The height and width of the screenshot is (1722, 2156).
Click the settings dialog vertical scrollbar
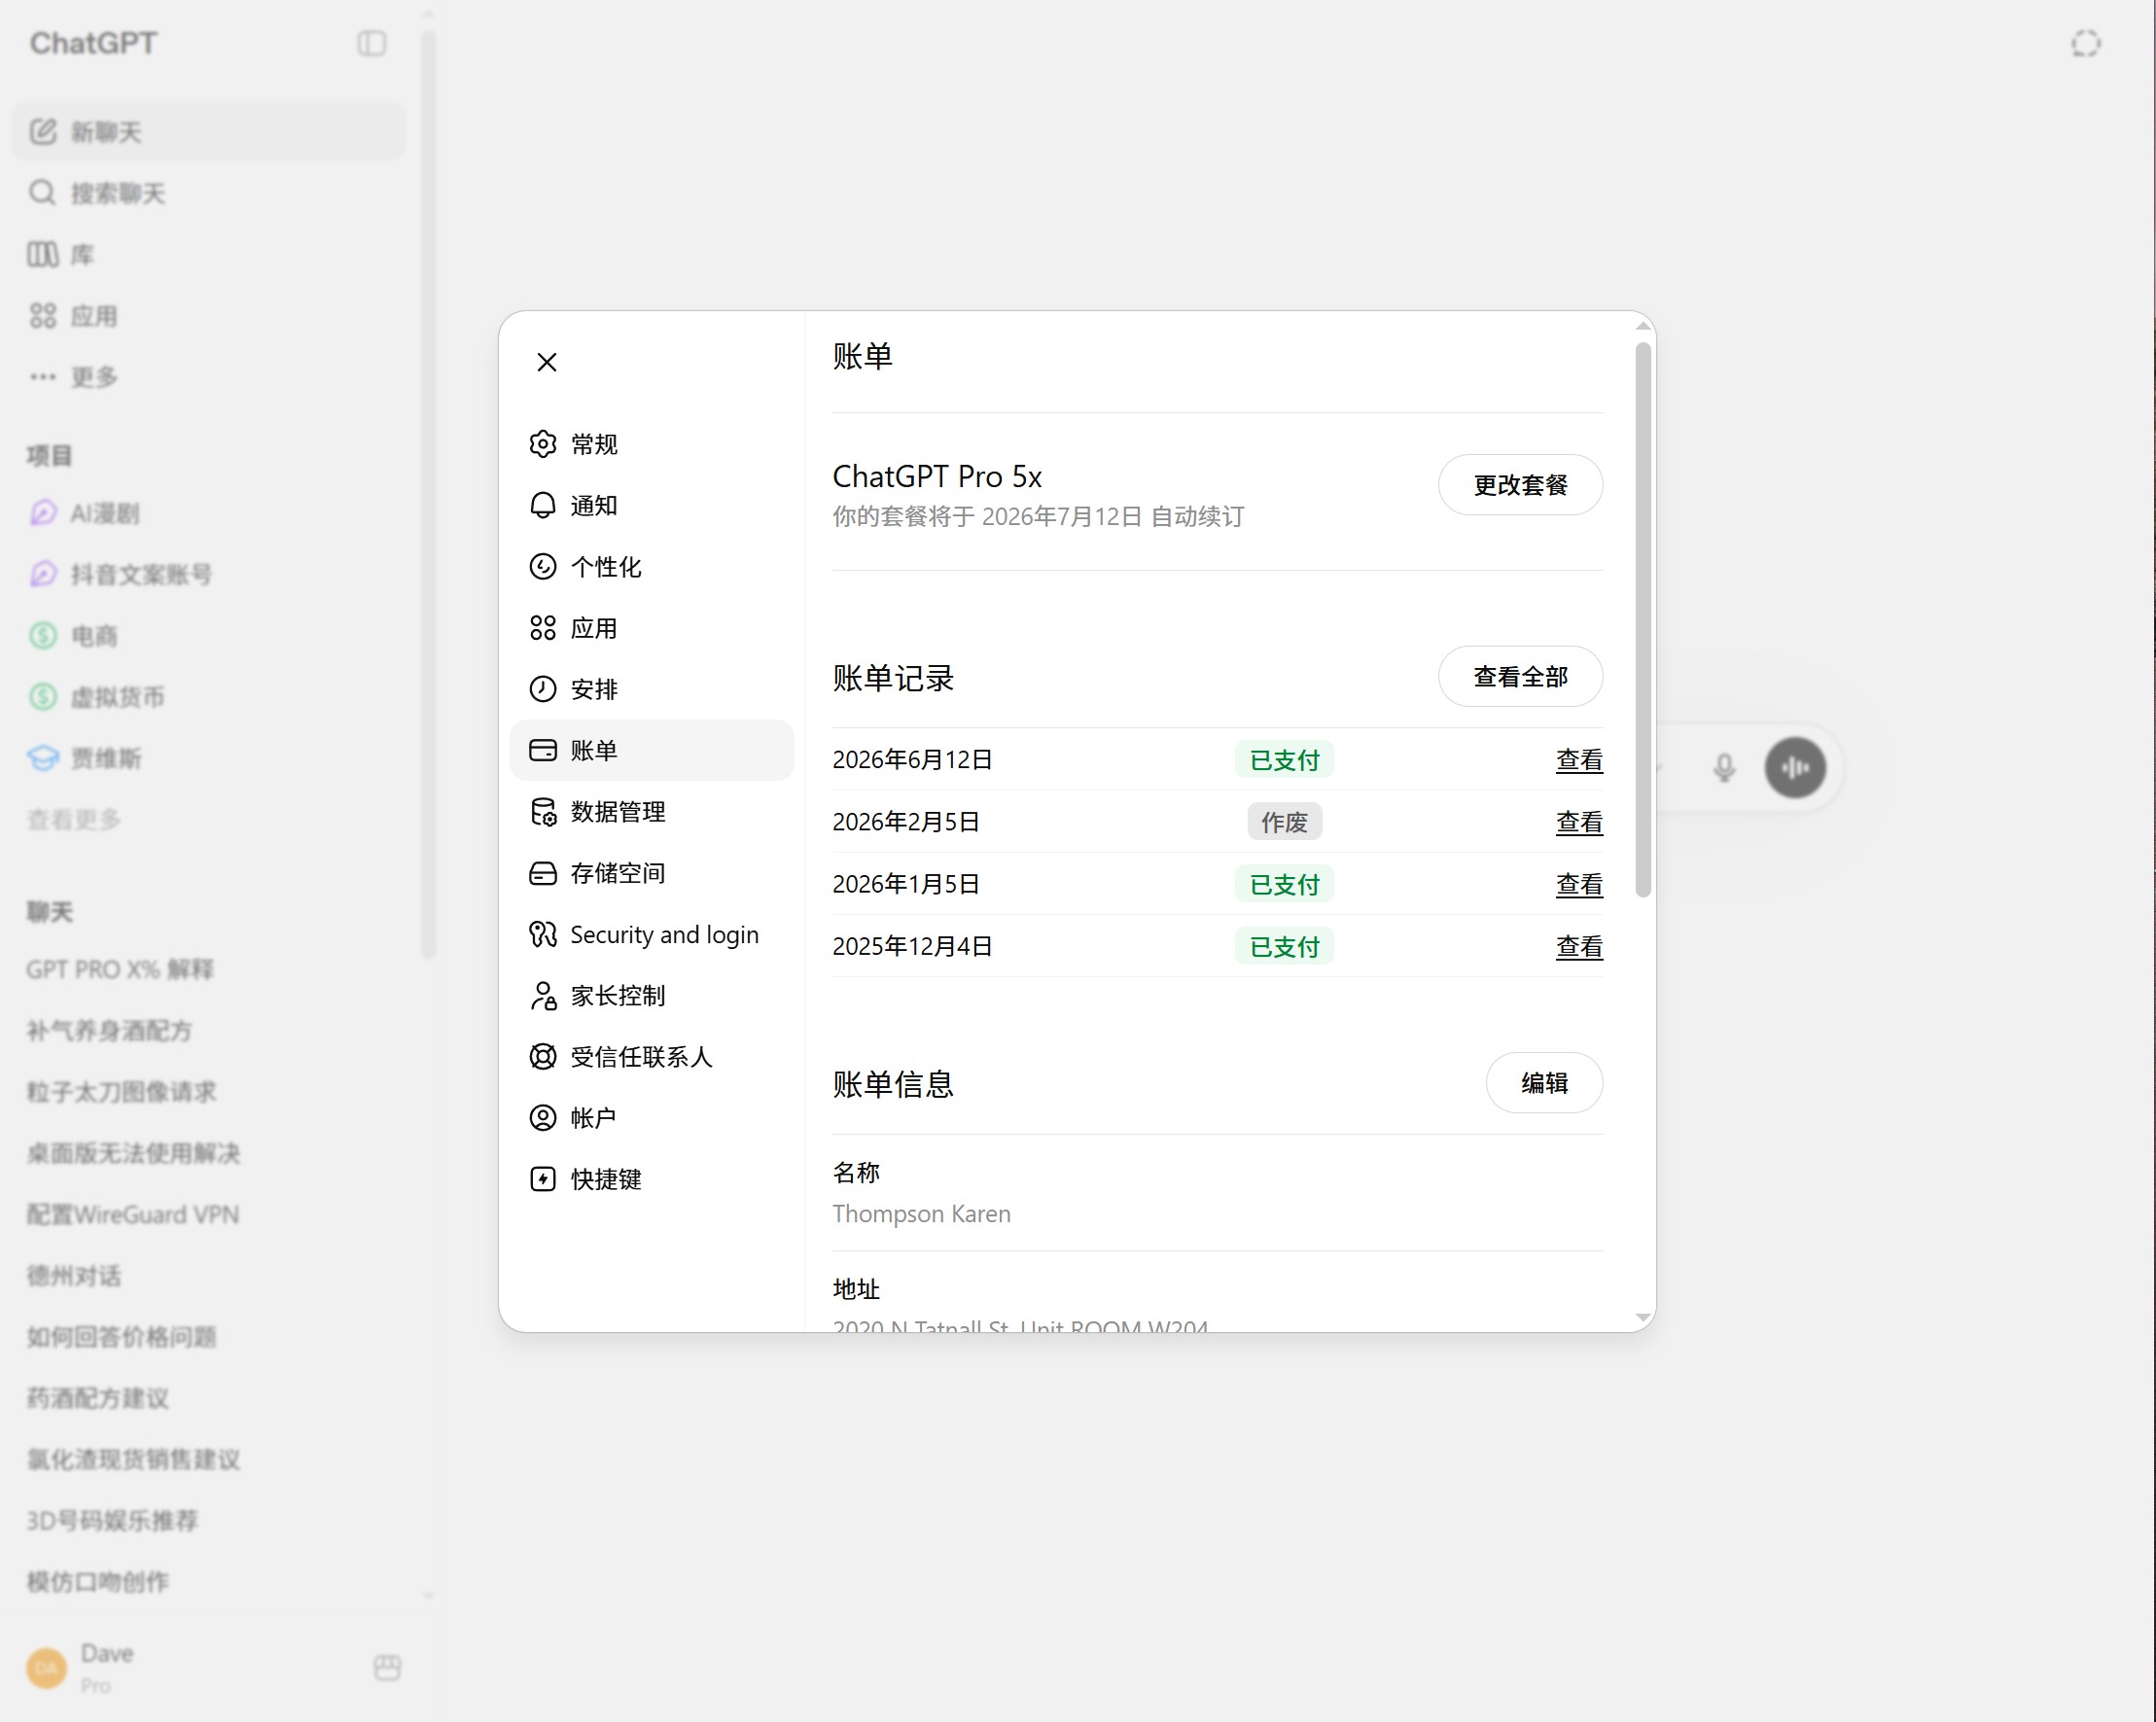click(x=1642, y=620)
